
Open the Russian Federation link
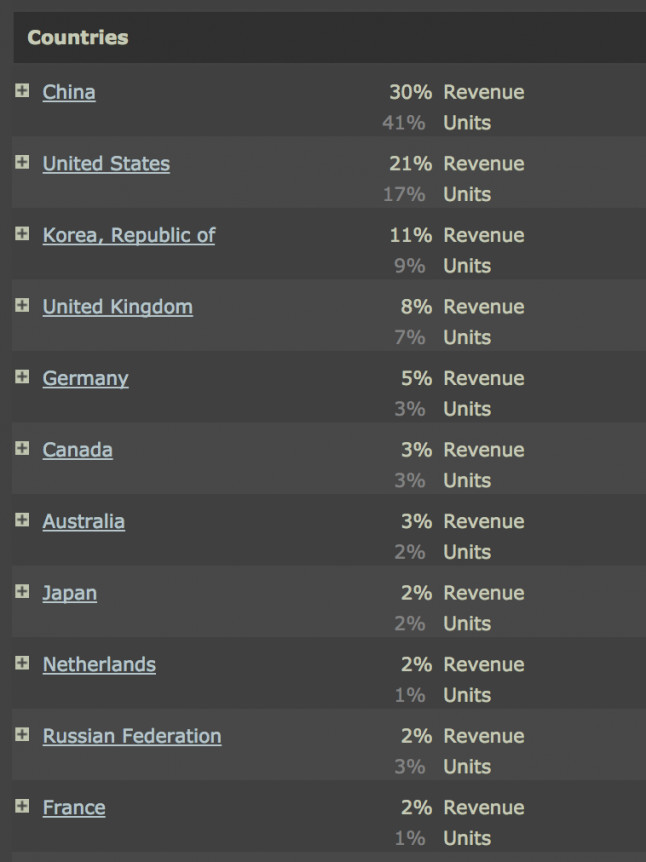point(132,736)
